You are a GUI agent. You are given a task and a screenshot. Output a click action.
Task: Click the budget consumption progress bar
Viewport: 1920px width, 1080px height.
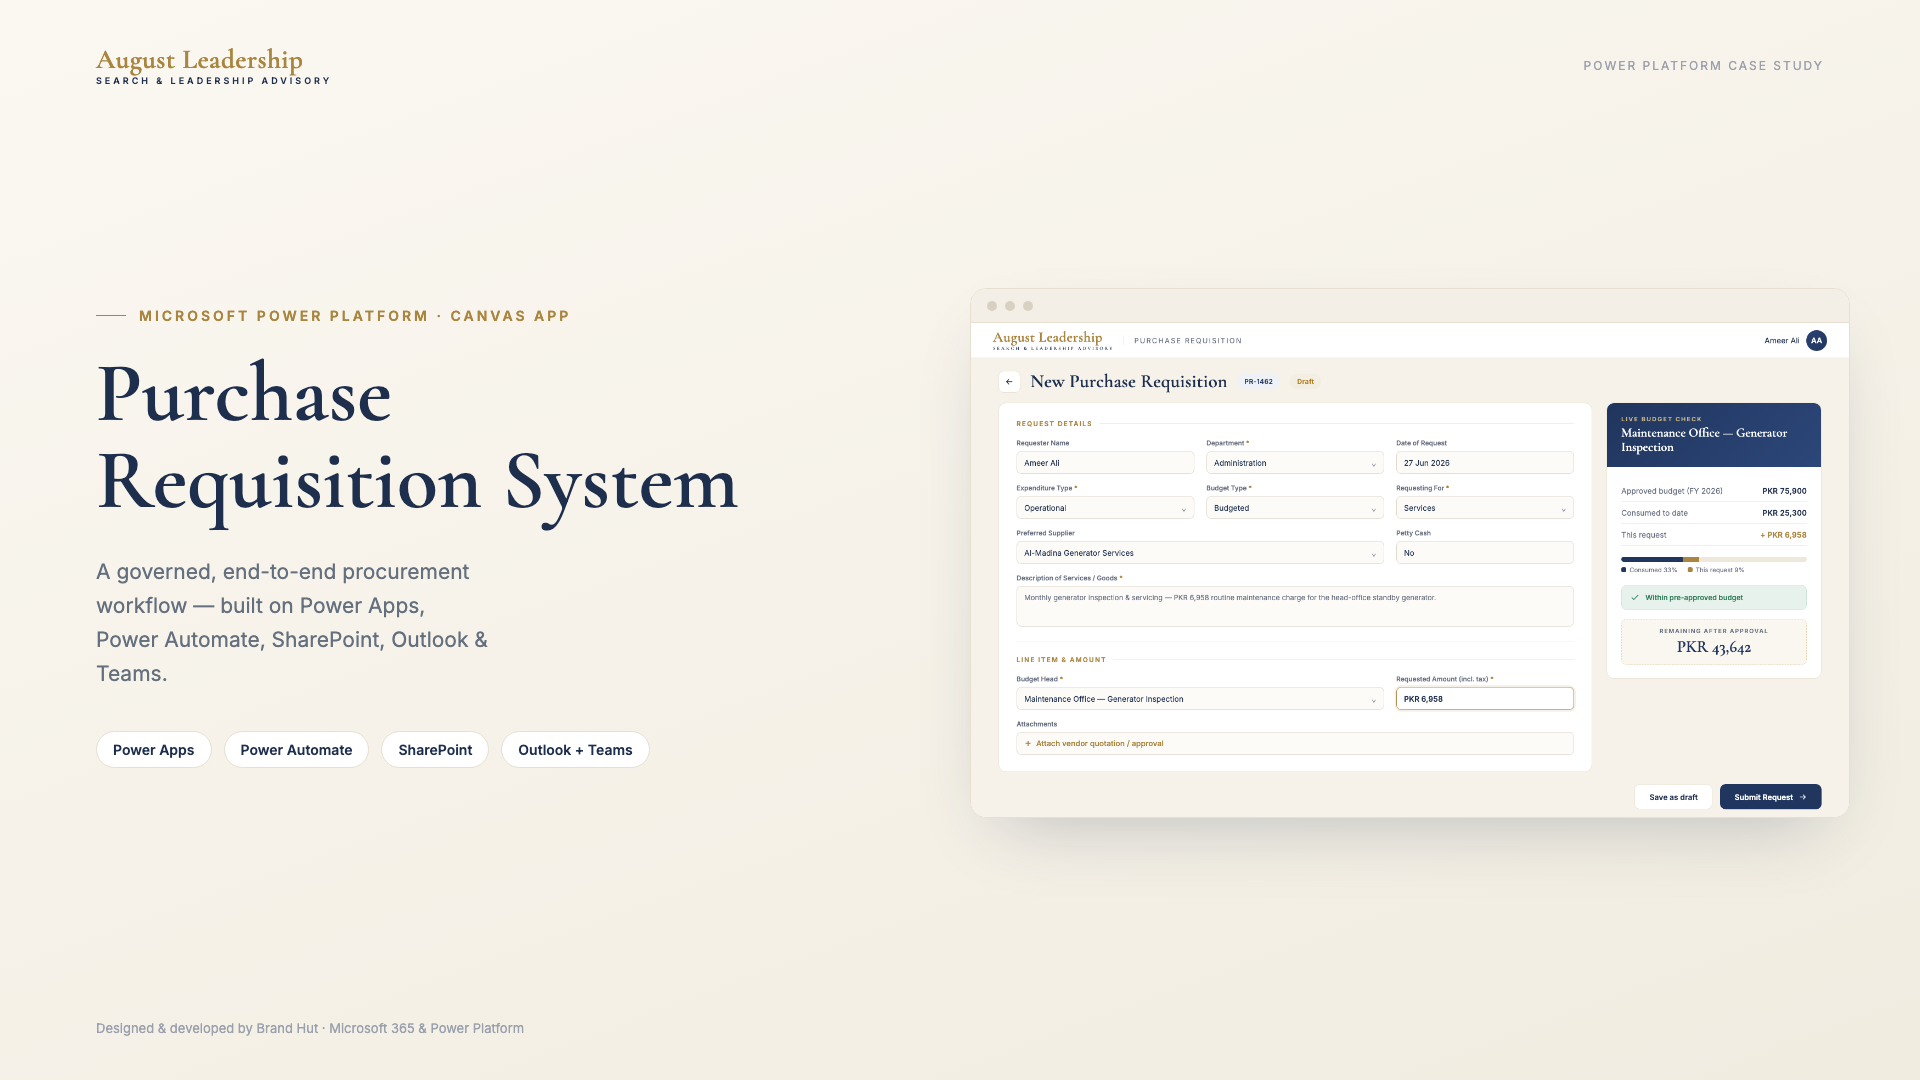(x=1713, y=559)
